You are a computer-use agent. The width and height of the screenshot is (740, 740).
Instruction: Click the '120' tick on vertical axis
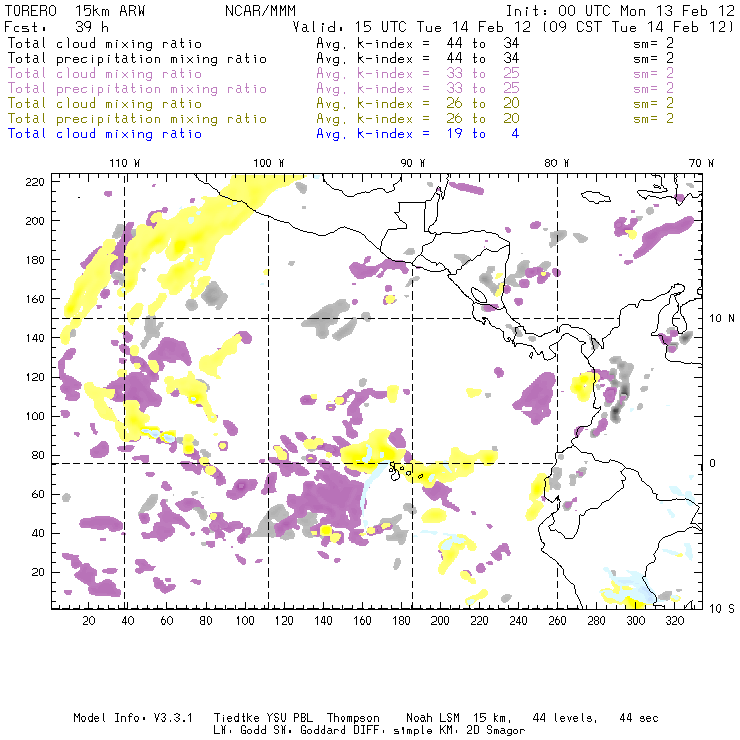pos(35,377)
